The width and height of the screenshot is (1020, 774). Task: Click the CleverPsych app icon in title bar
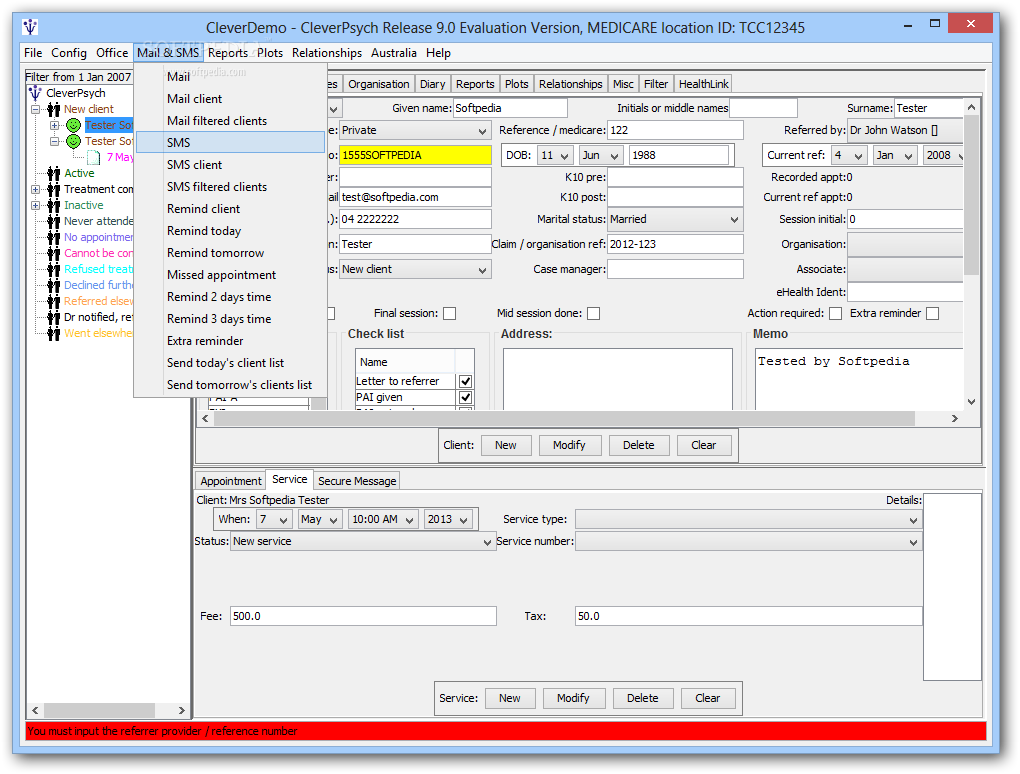point(30,27)
